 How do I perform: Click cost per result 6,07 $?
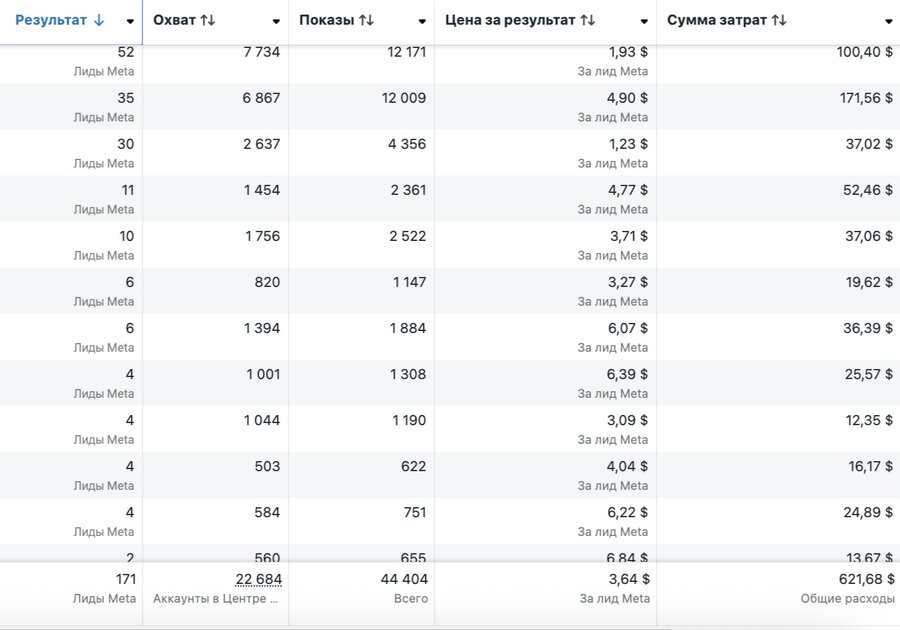point(628,328)
